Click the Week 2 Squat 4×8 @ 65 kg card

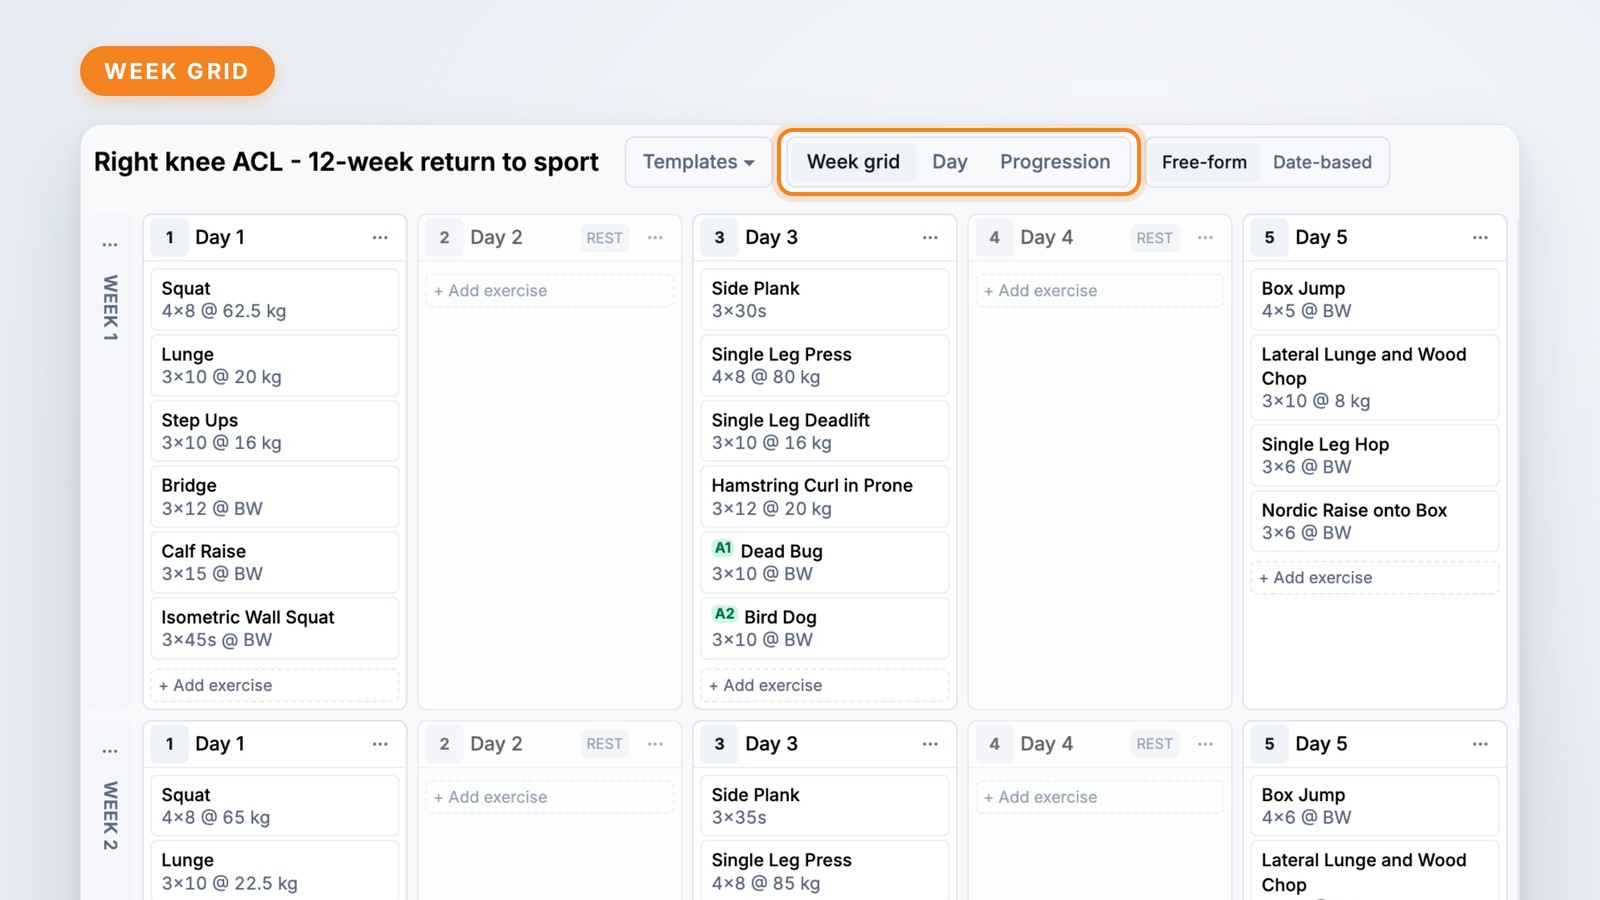(x=275, y=805)
